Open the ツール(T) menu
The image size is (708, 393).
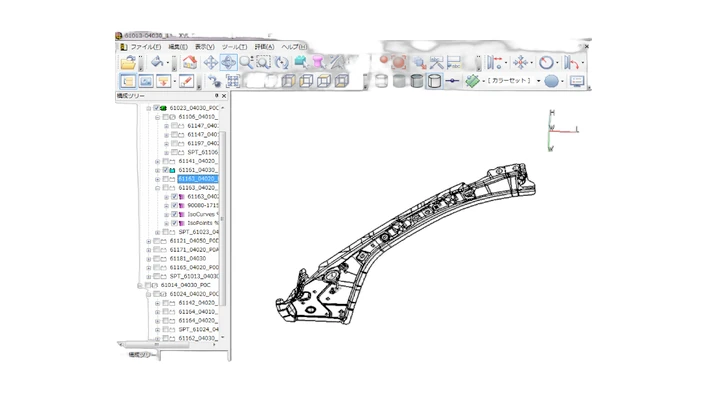(234, 47)
